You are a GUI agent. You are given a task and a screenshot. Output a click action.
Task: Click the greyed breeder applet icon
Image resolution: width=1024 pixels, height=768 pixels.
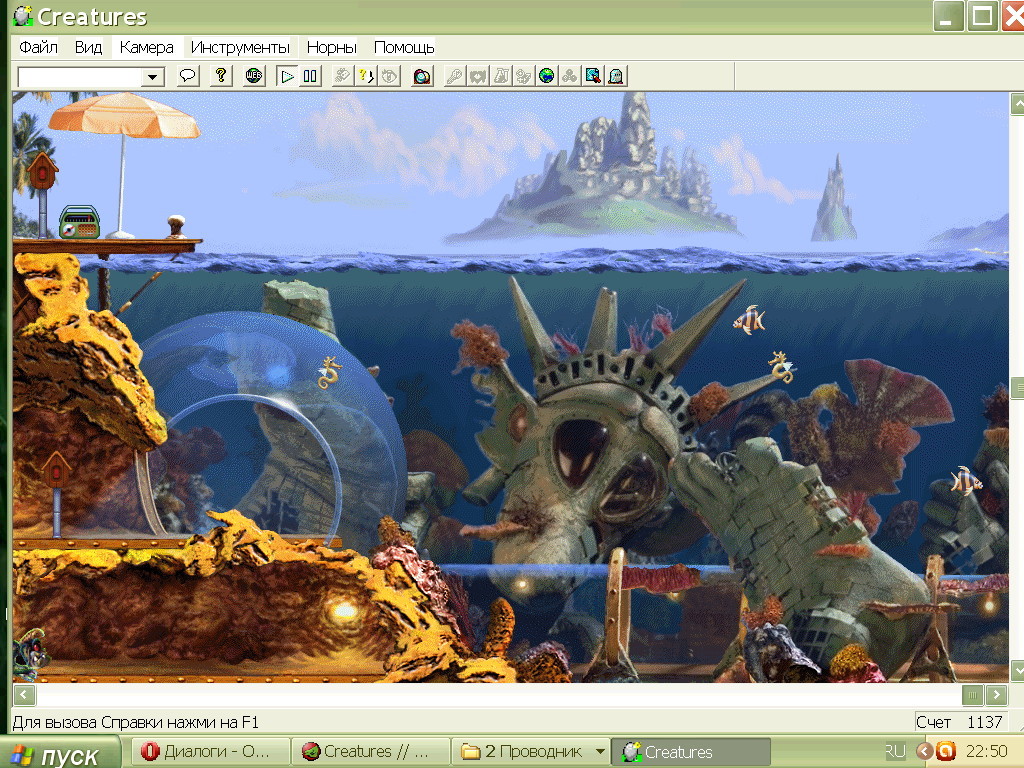(523, 76)
